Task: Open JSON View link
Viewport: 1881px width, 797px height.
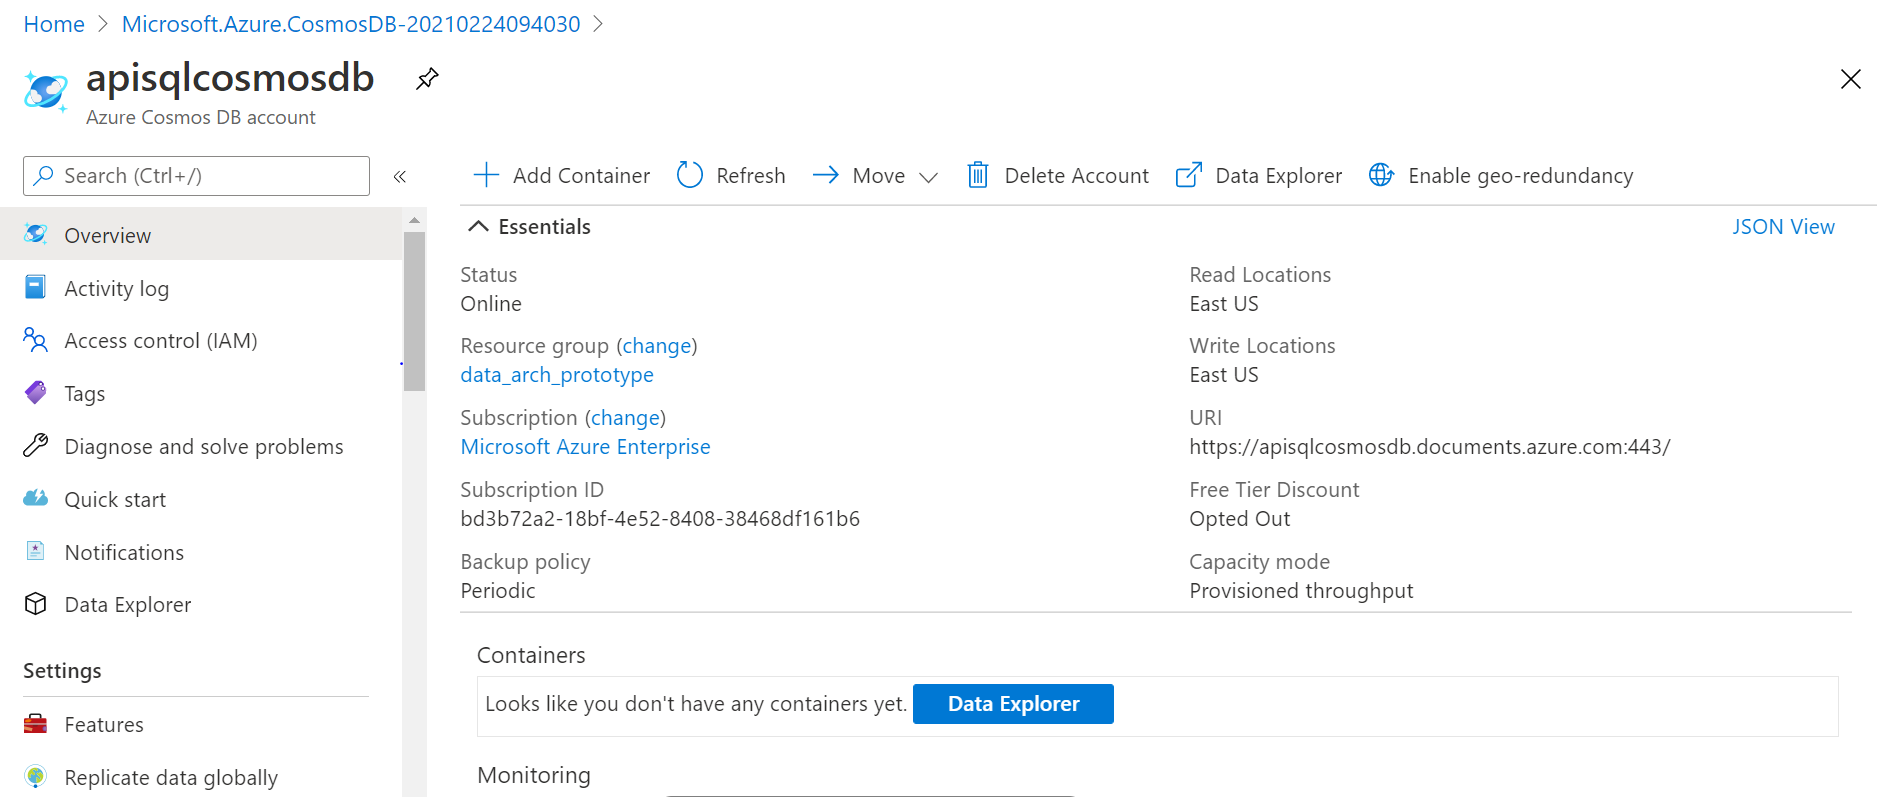Action: click(1783, 227)
